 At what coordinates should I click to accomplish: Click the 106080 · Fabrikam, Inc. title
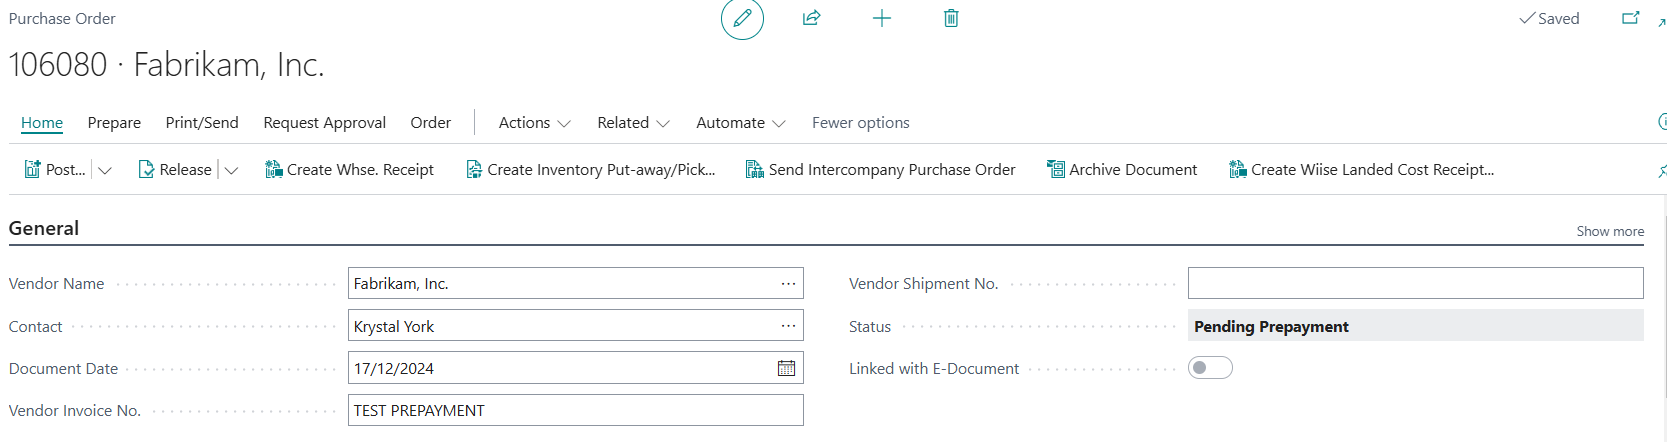click(x=166, y=64)
